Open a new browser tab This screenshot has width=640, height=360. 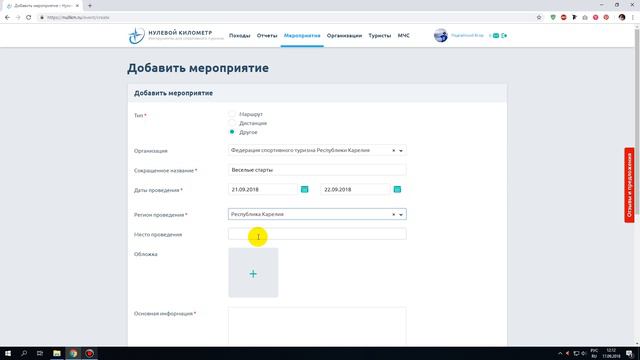click(x=90, y=6)
